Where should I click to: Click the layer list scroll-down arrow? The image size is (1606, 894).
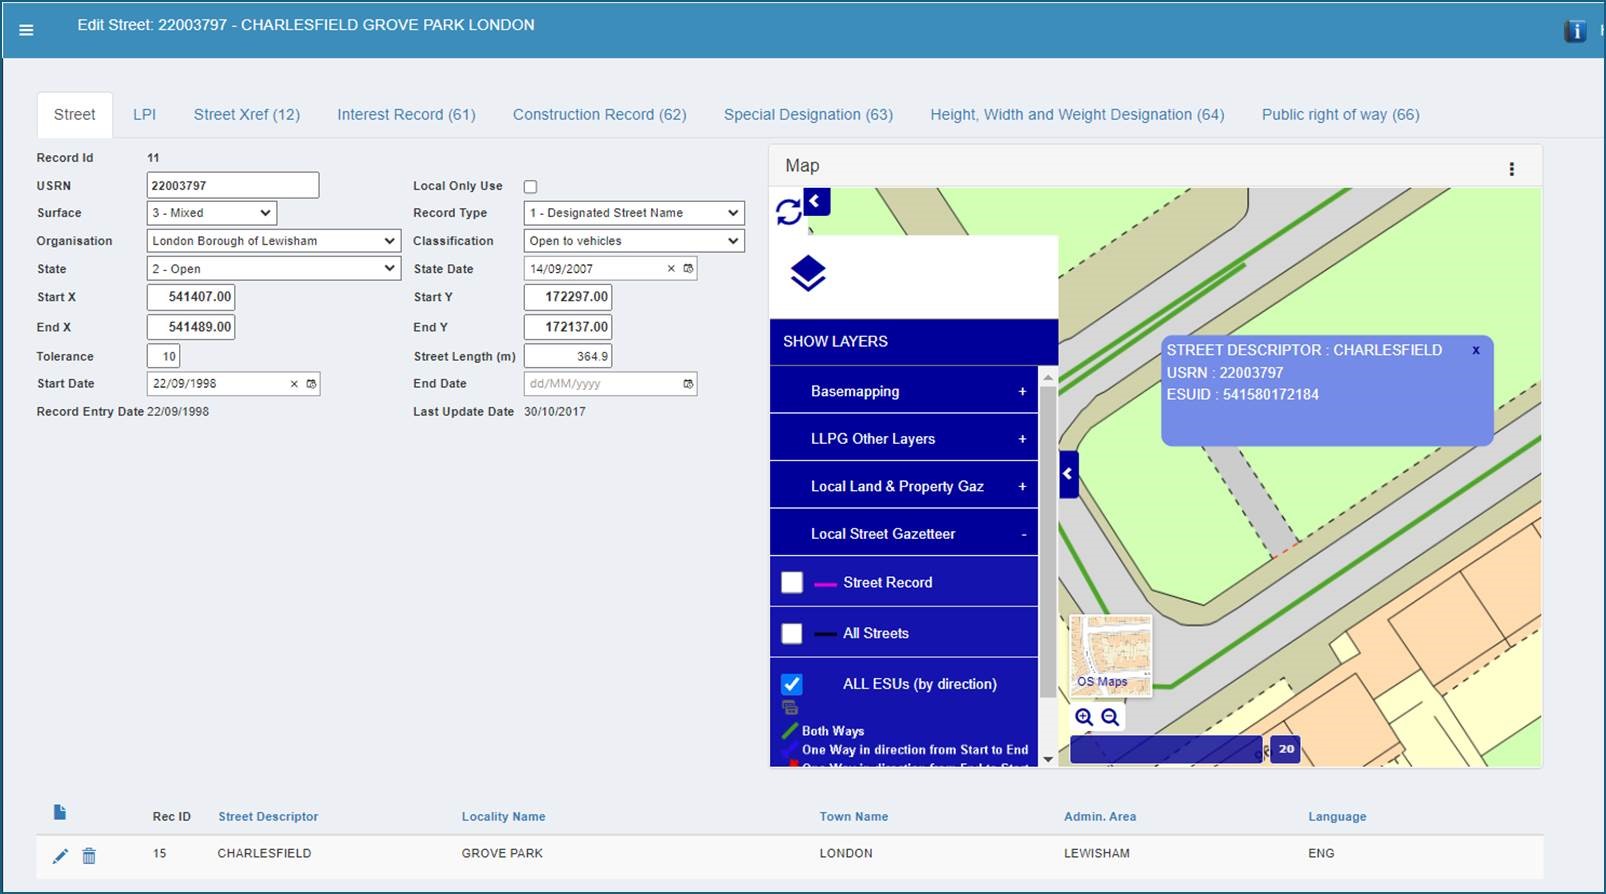click(1047, 760)
